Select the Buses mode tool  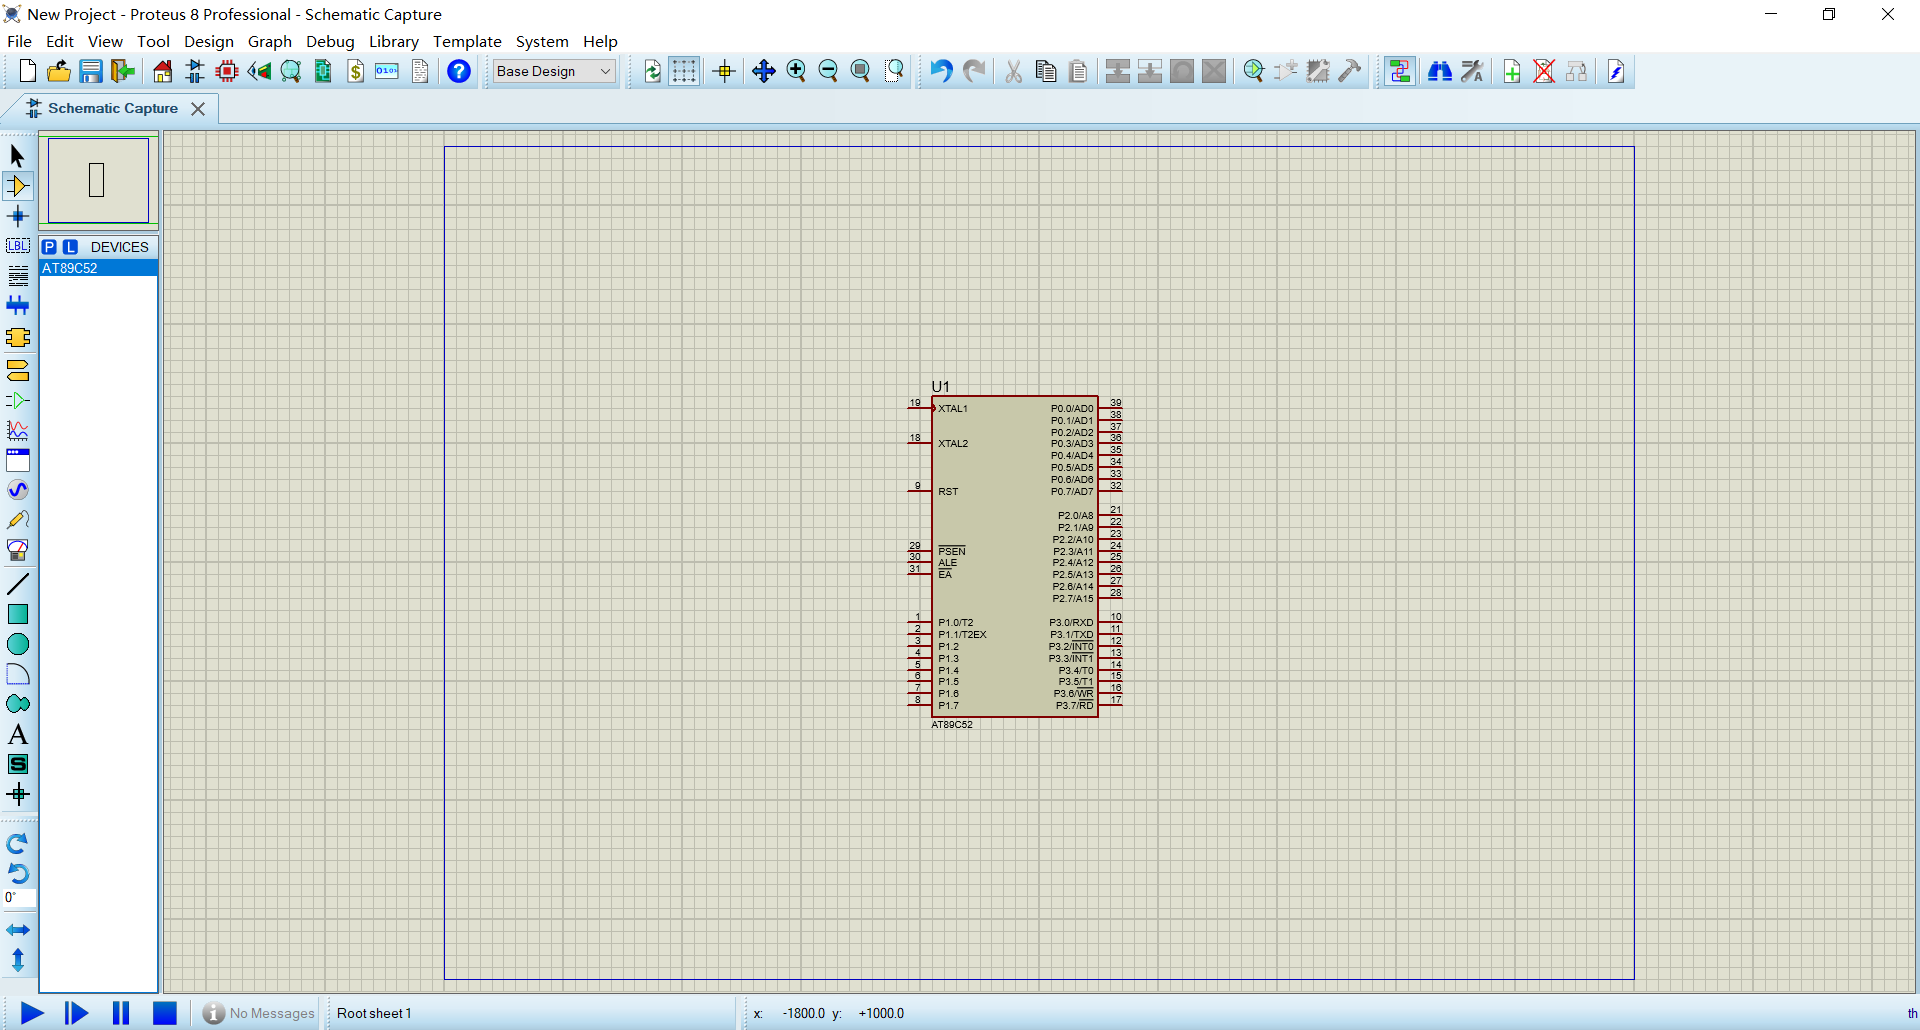pos(18,306)
